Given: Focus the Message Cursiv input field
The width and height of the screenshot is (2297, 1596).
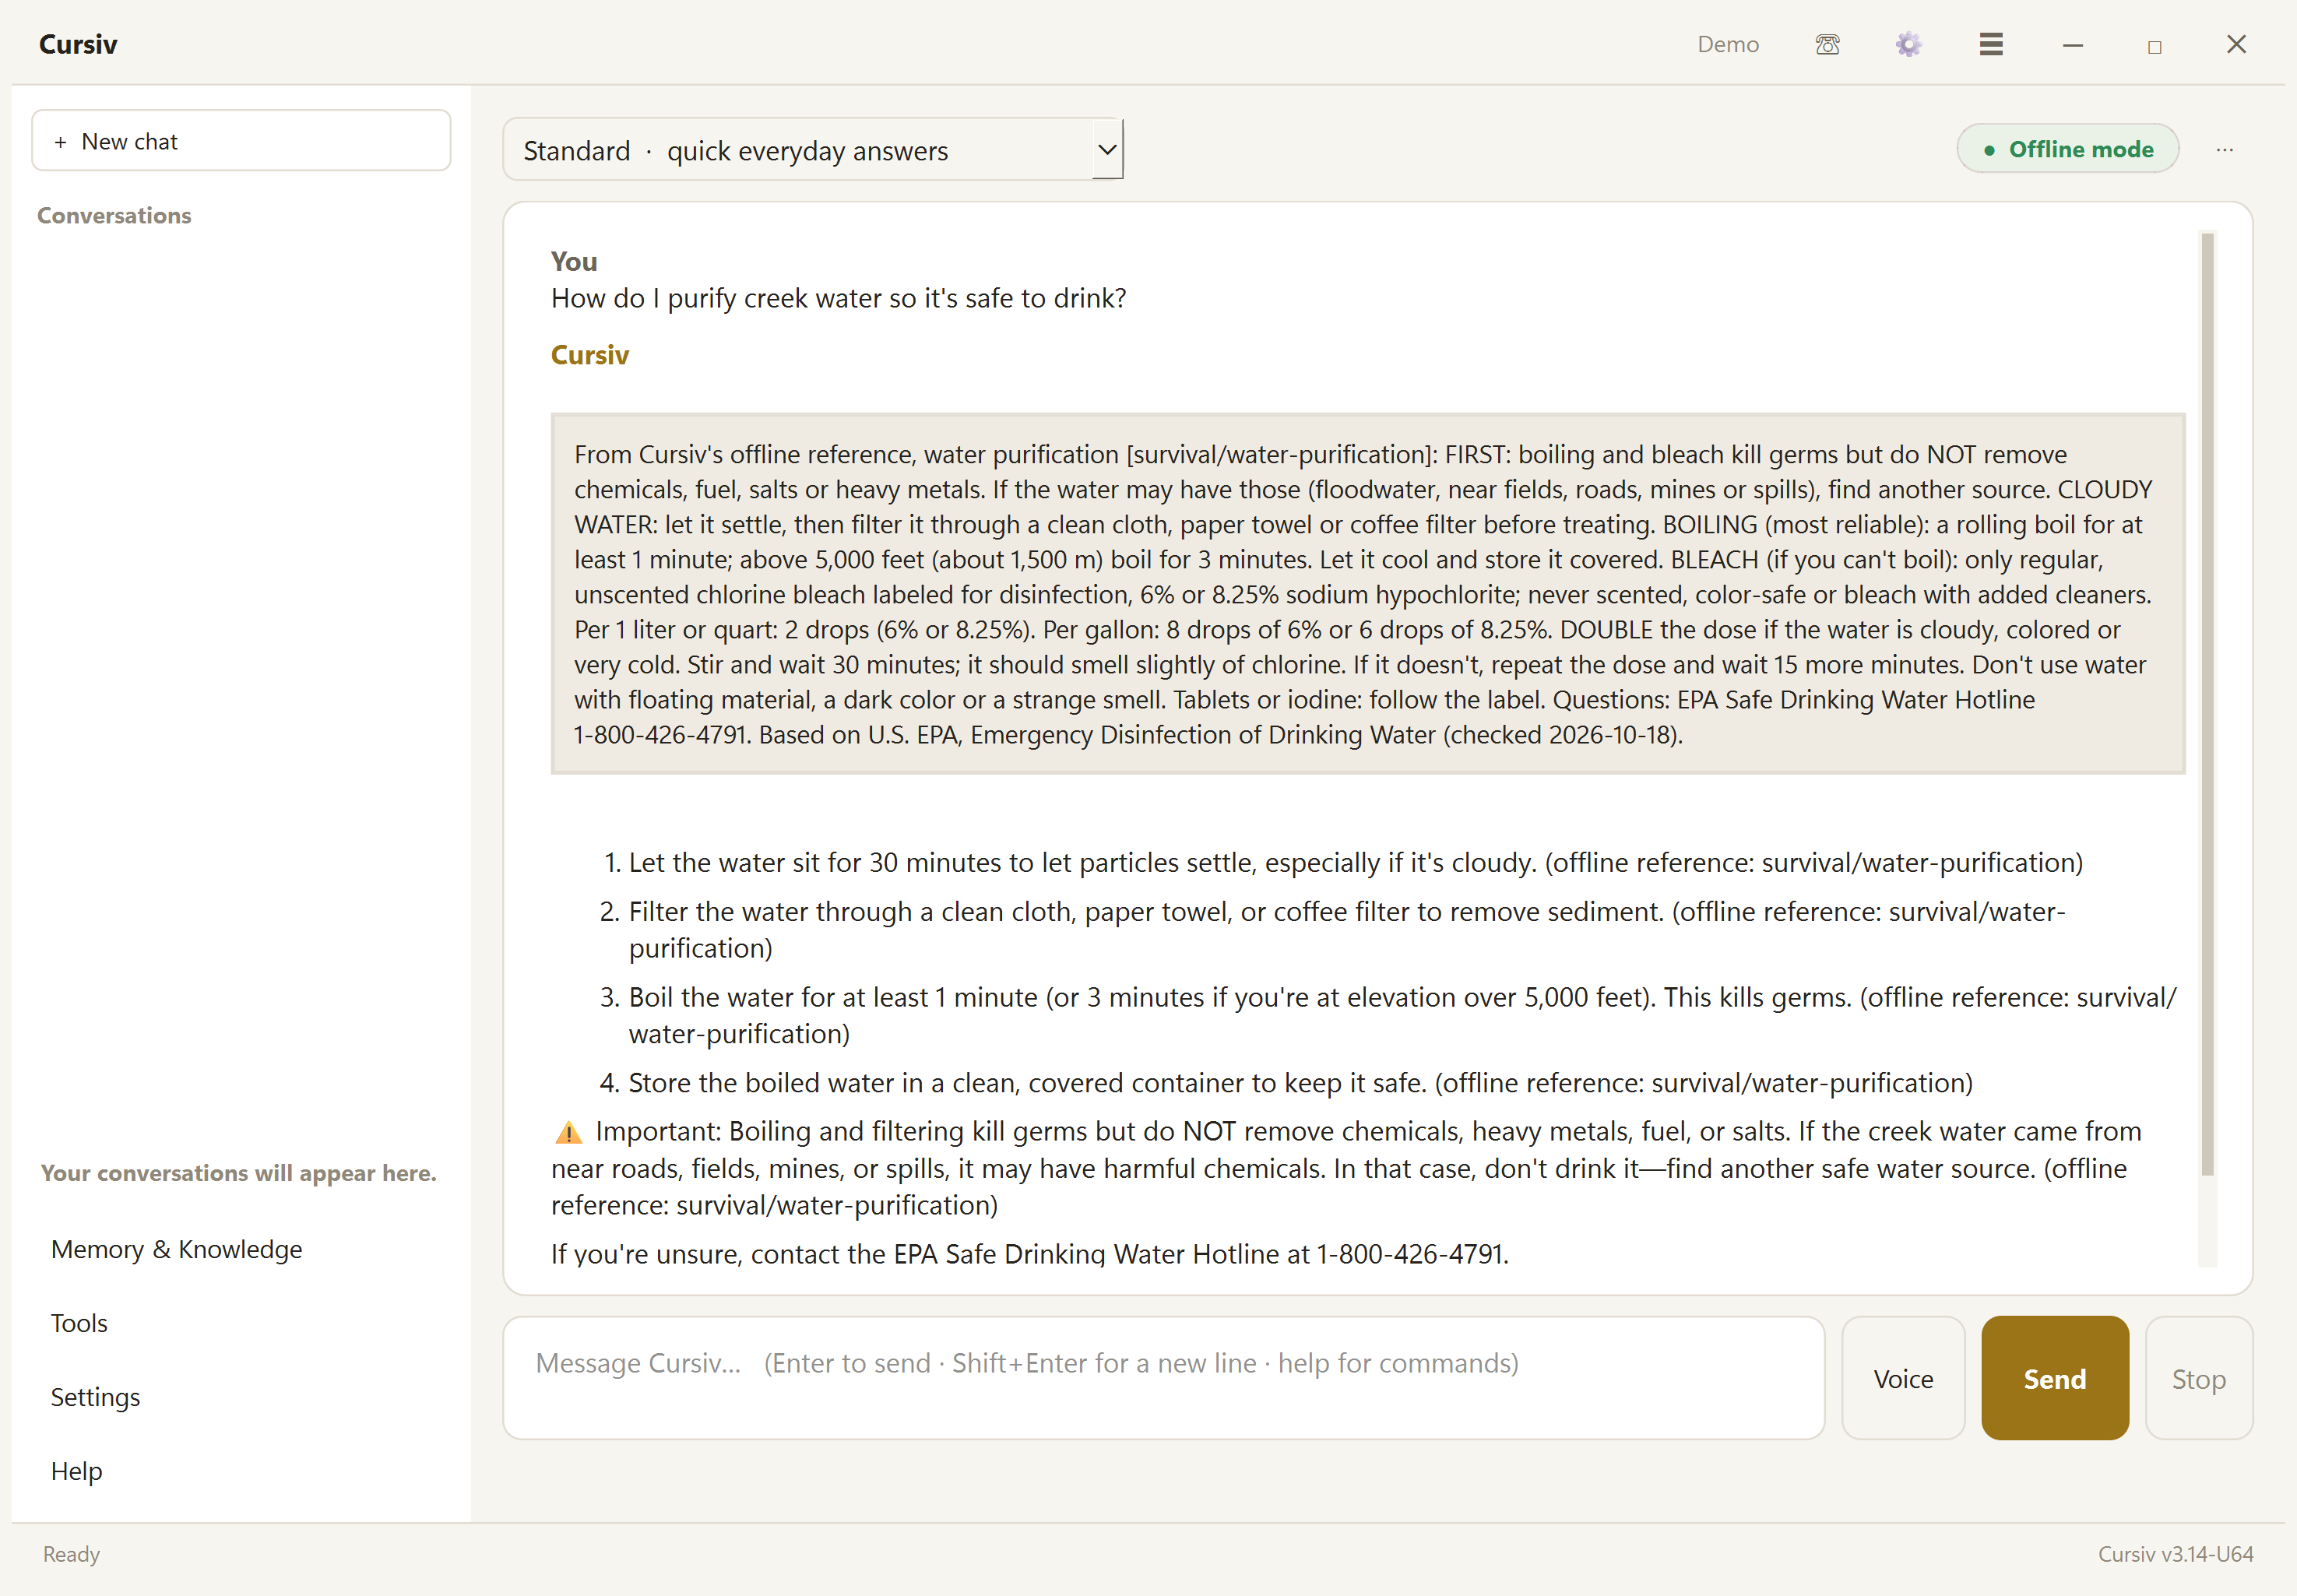Looking at the screenshot, I should click(x=1164, y=1378).
